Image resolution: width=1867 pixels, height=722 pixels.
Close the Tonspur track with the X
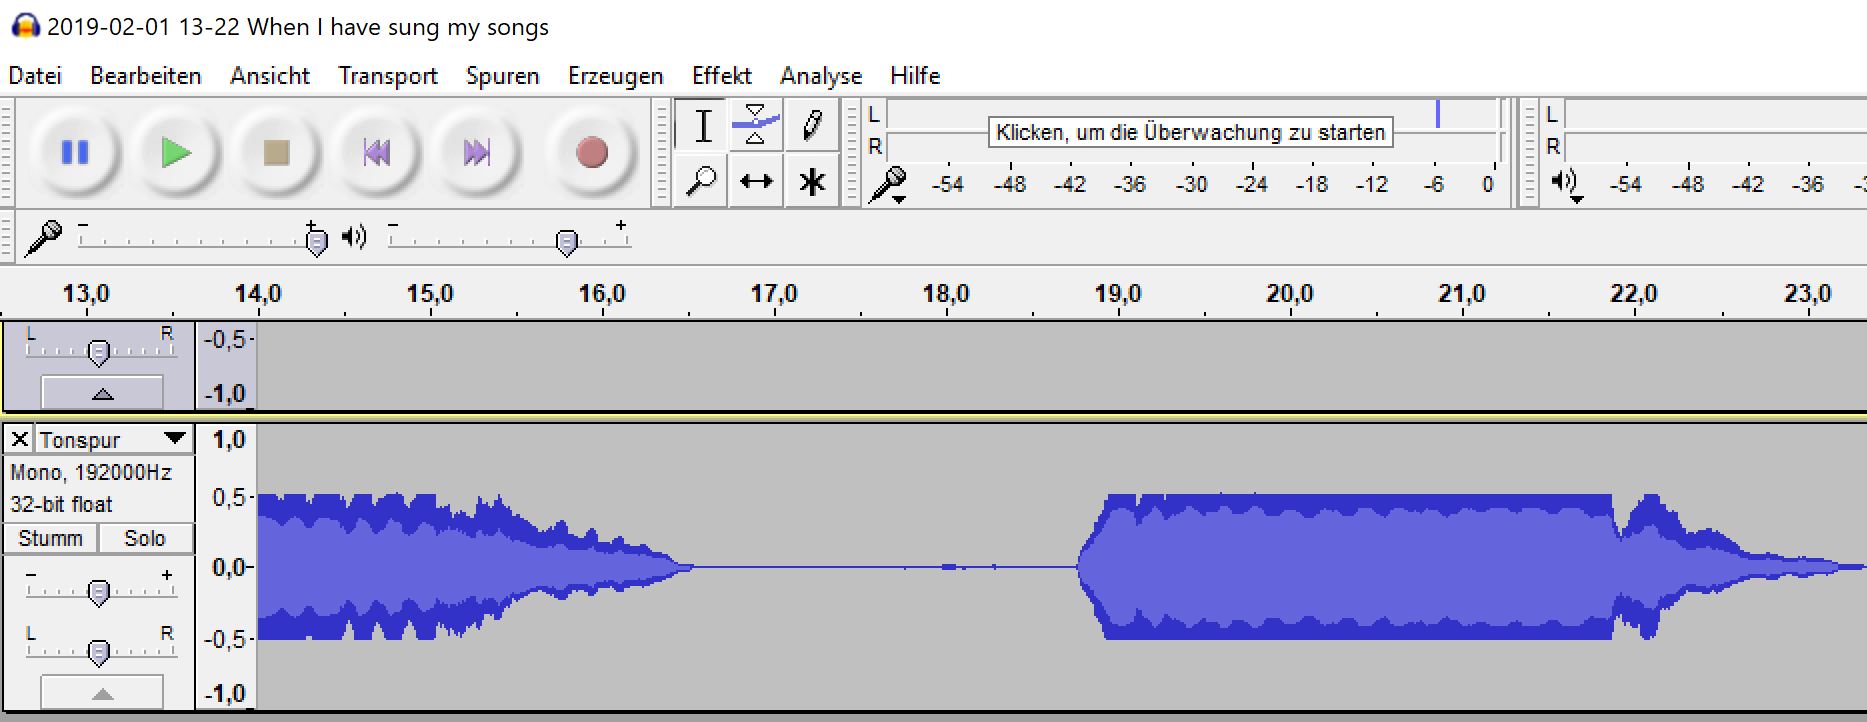(19, 439)
